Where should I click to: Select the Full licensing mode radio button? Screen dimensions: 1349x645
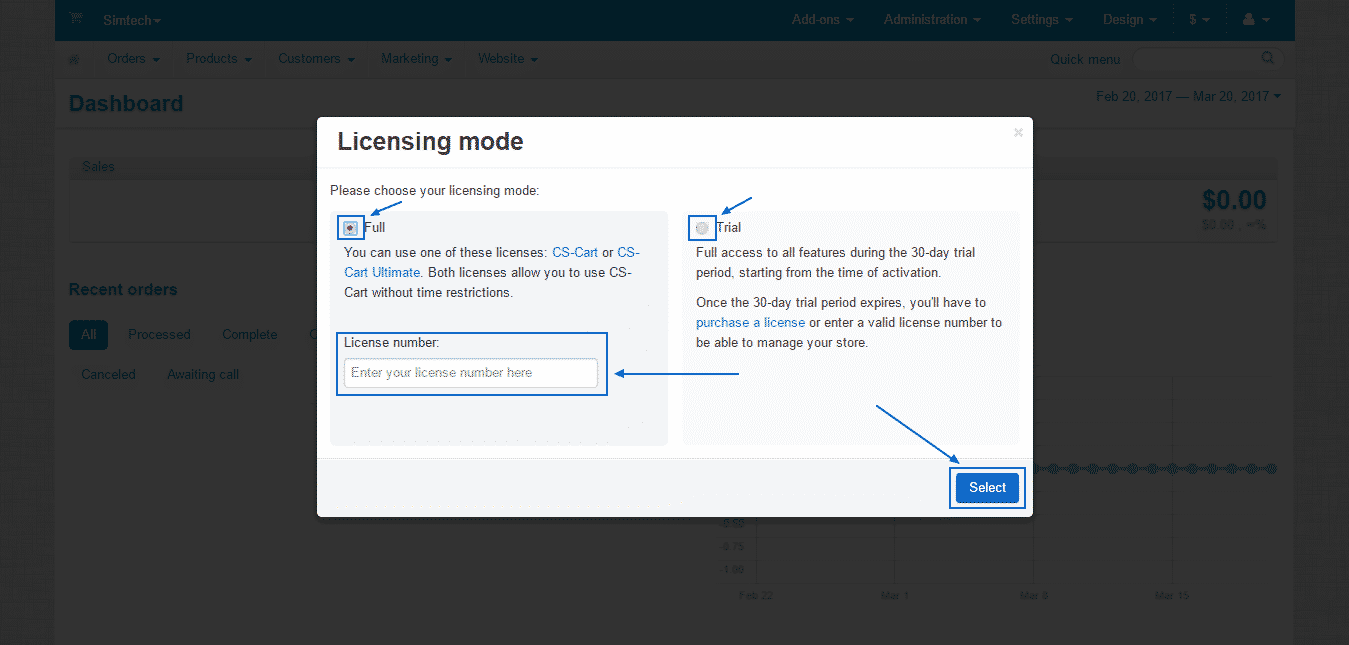(x=350, y=227)
